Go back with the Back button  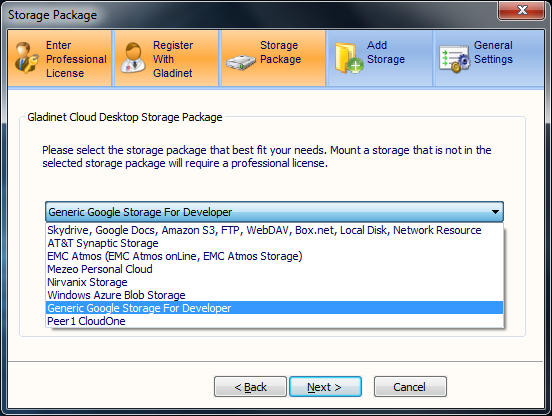pos(250,387)
